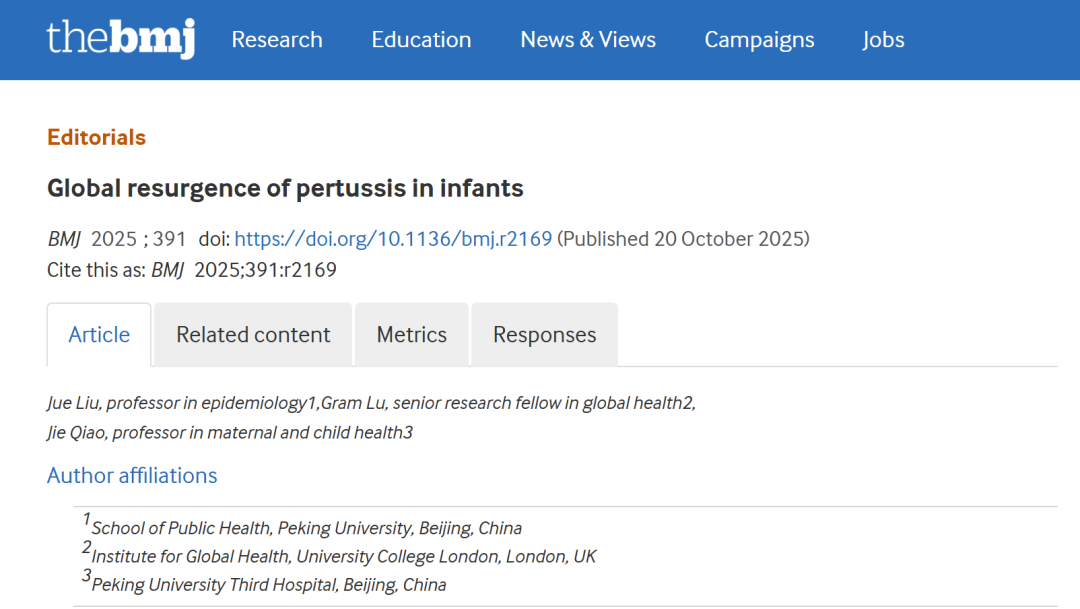1080x609 pixels.
Task: Open the Research menu
Action: tap(277, 40)
